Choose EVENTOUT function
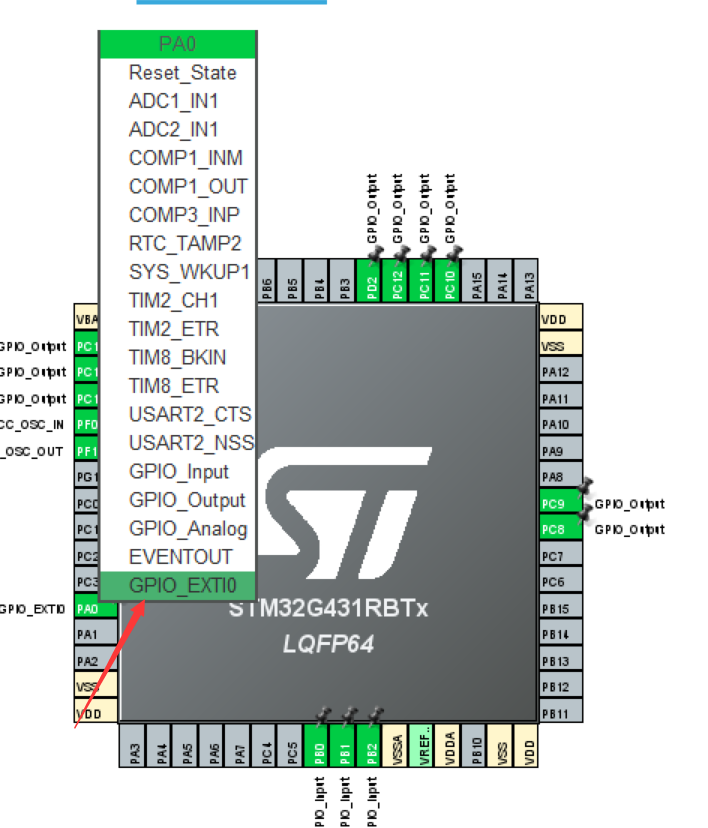The image size is (708, 828). pyautogui.click(x=177, y=558)
